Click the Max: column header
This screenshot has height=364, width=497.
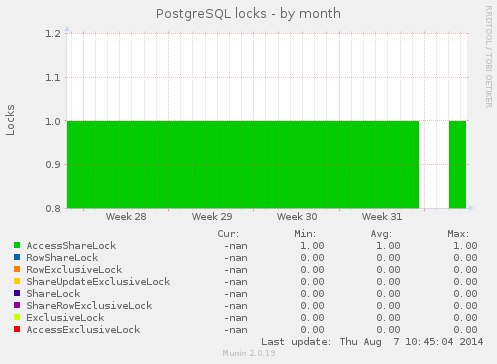click(x=458, y=234)
